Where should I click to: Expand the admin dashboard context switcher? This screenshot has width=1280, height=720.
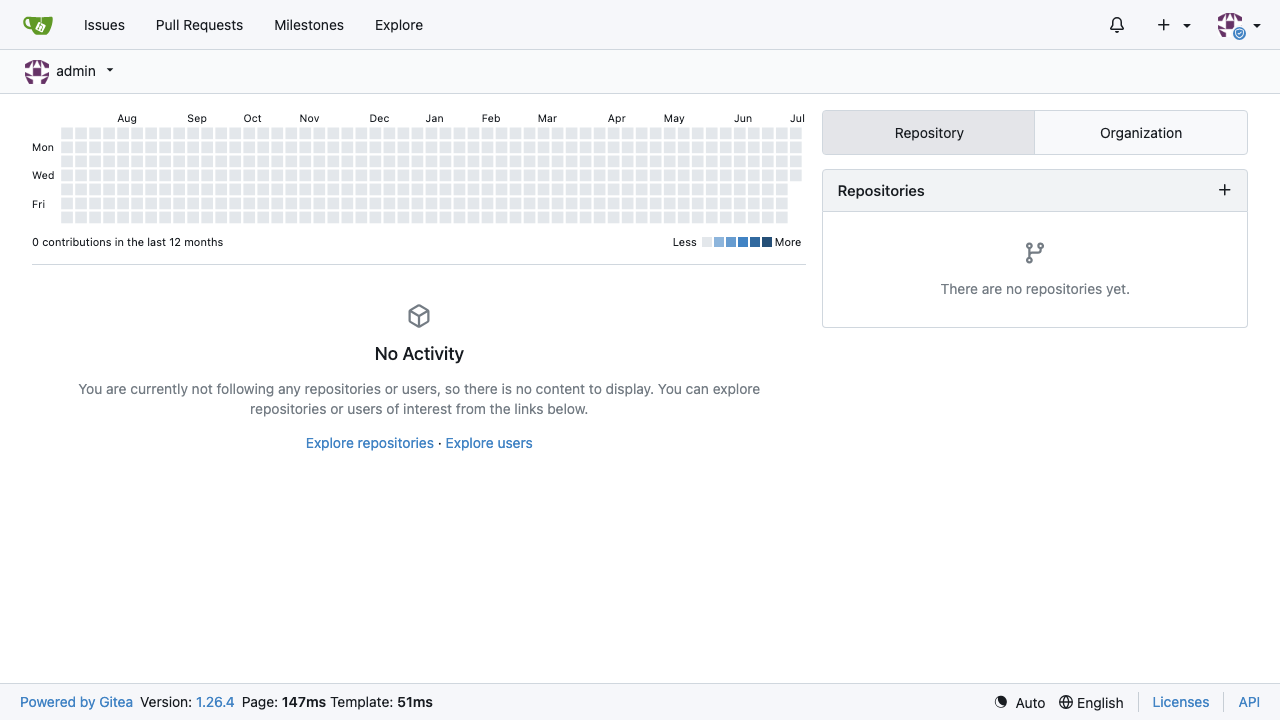[x=69, y=71]
